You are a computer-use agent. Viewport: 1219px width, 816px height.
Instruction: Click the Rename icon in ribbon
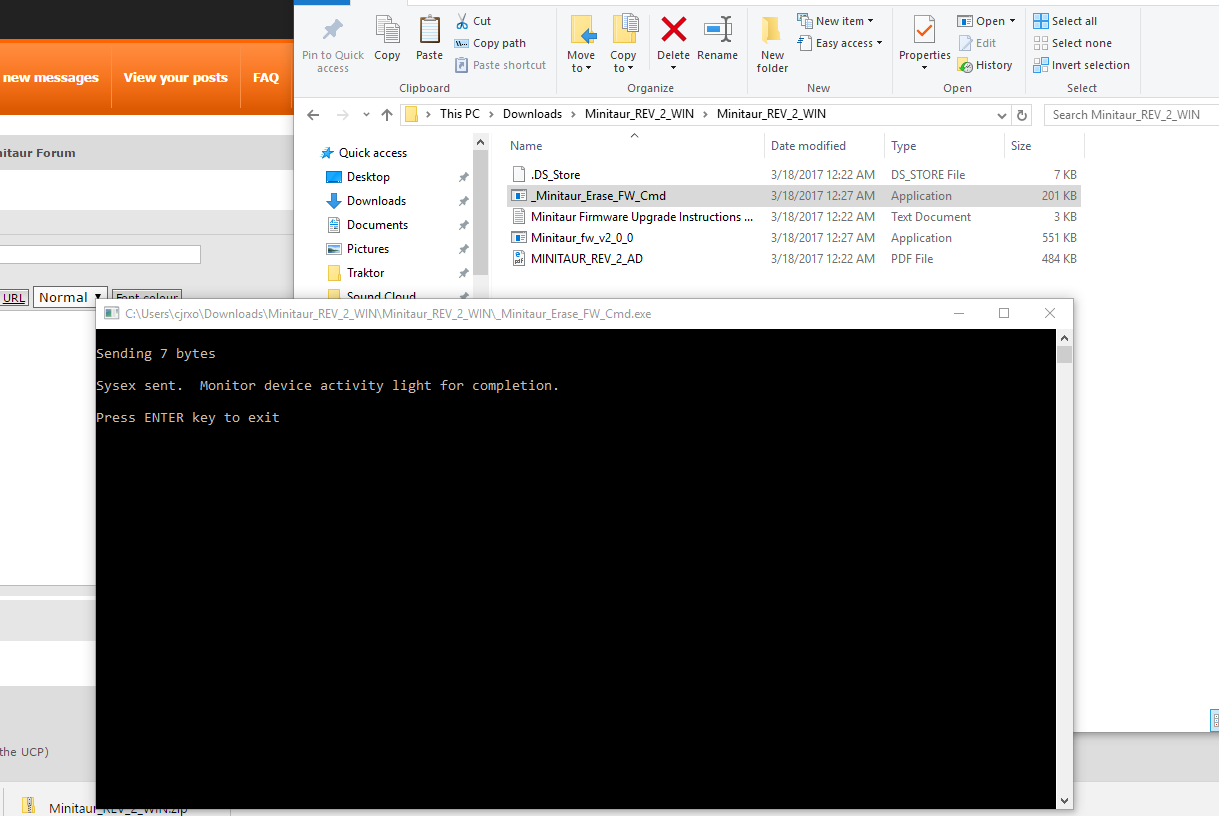click(717, 32)
